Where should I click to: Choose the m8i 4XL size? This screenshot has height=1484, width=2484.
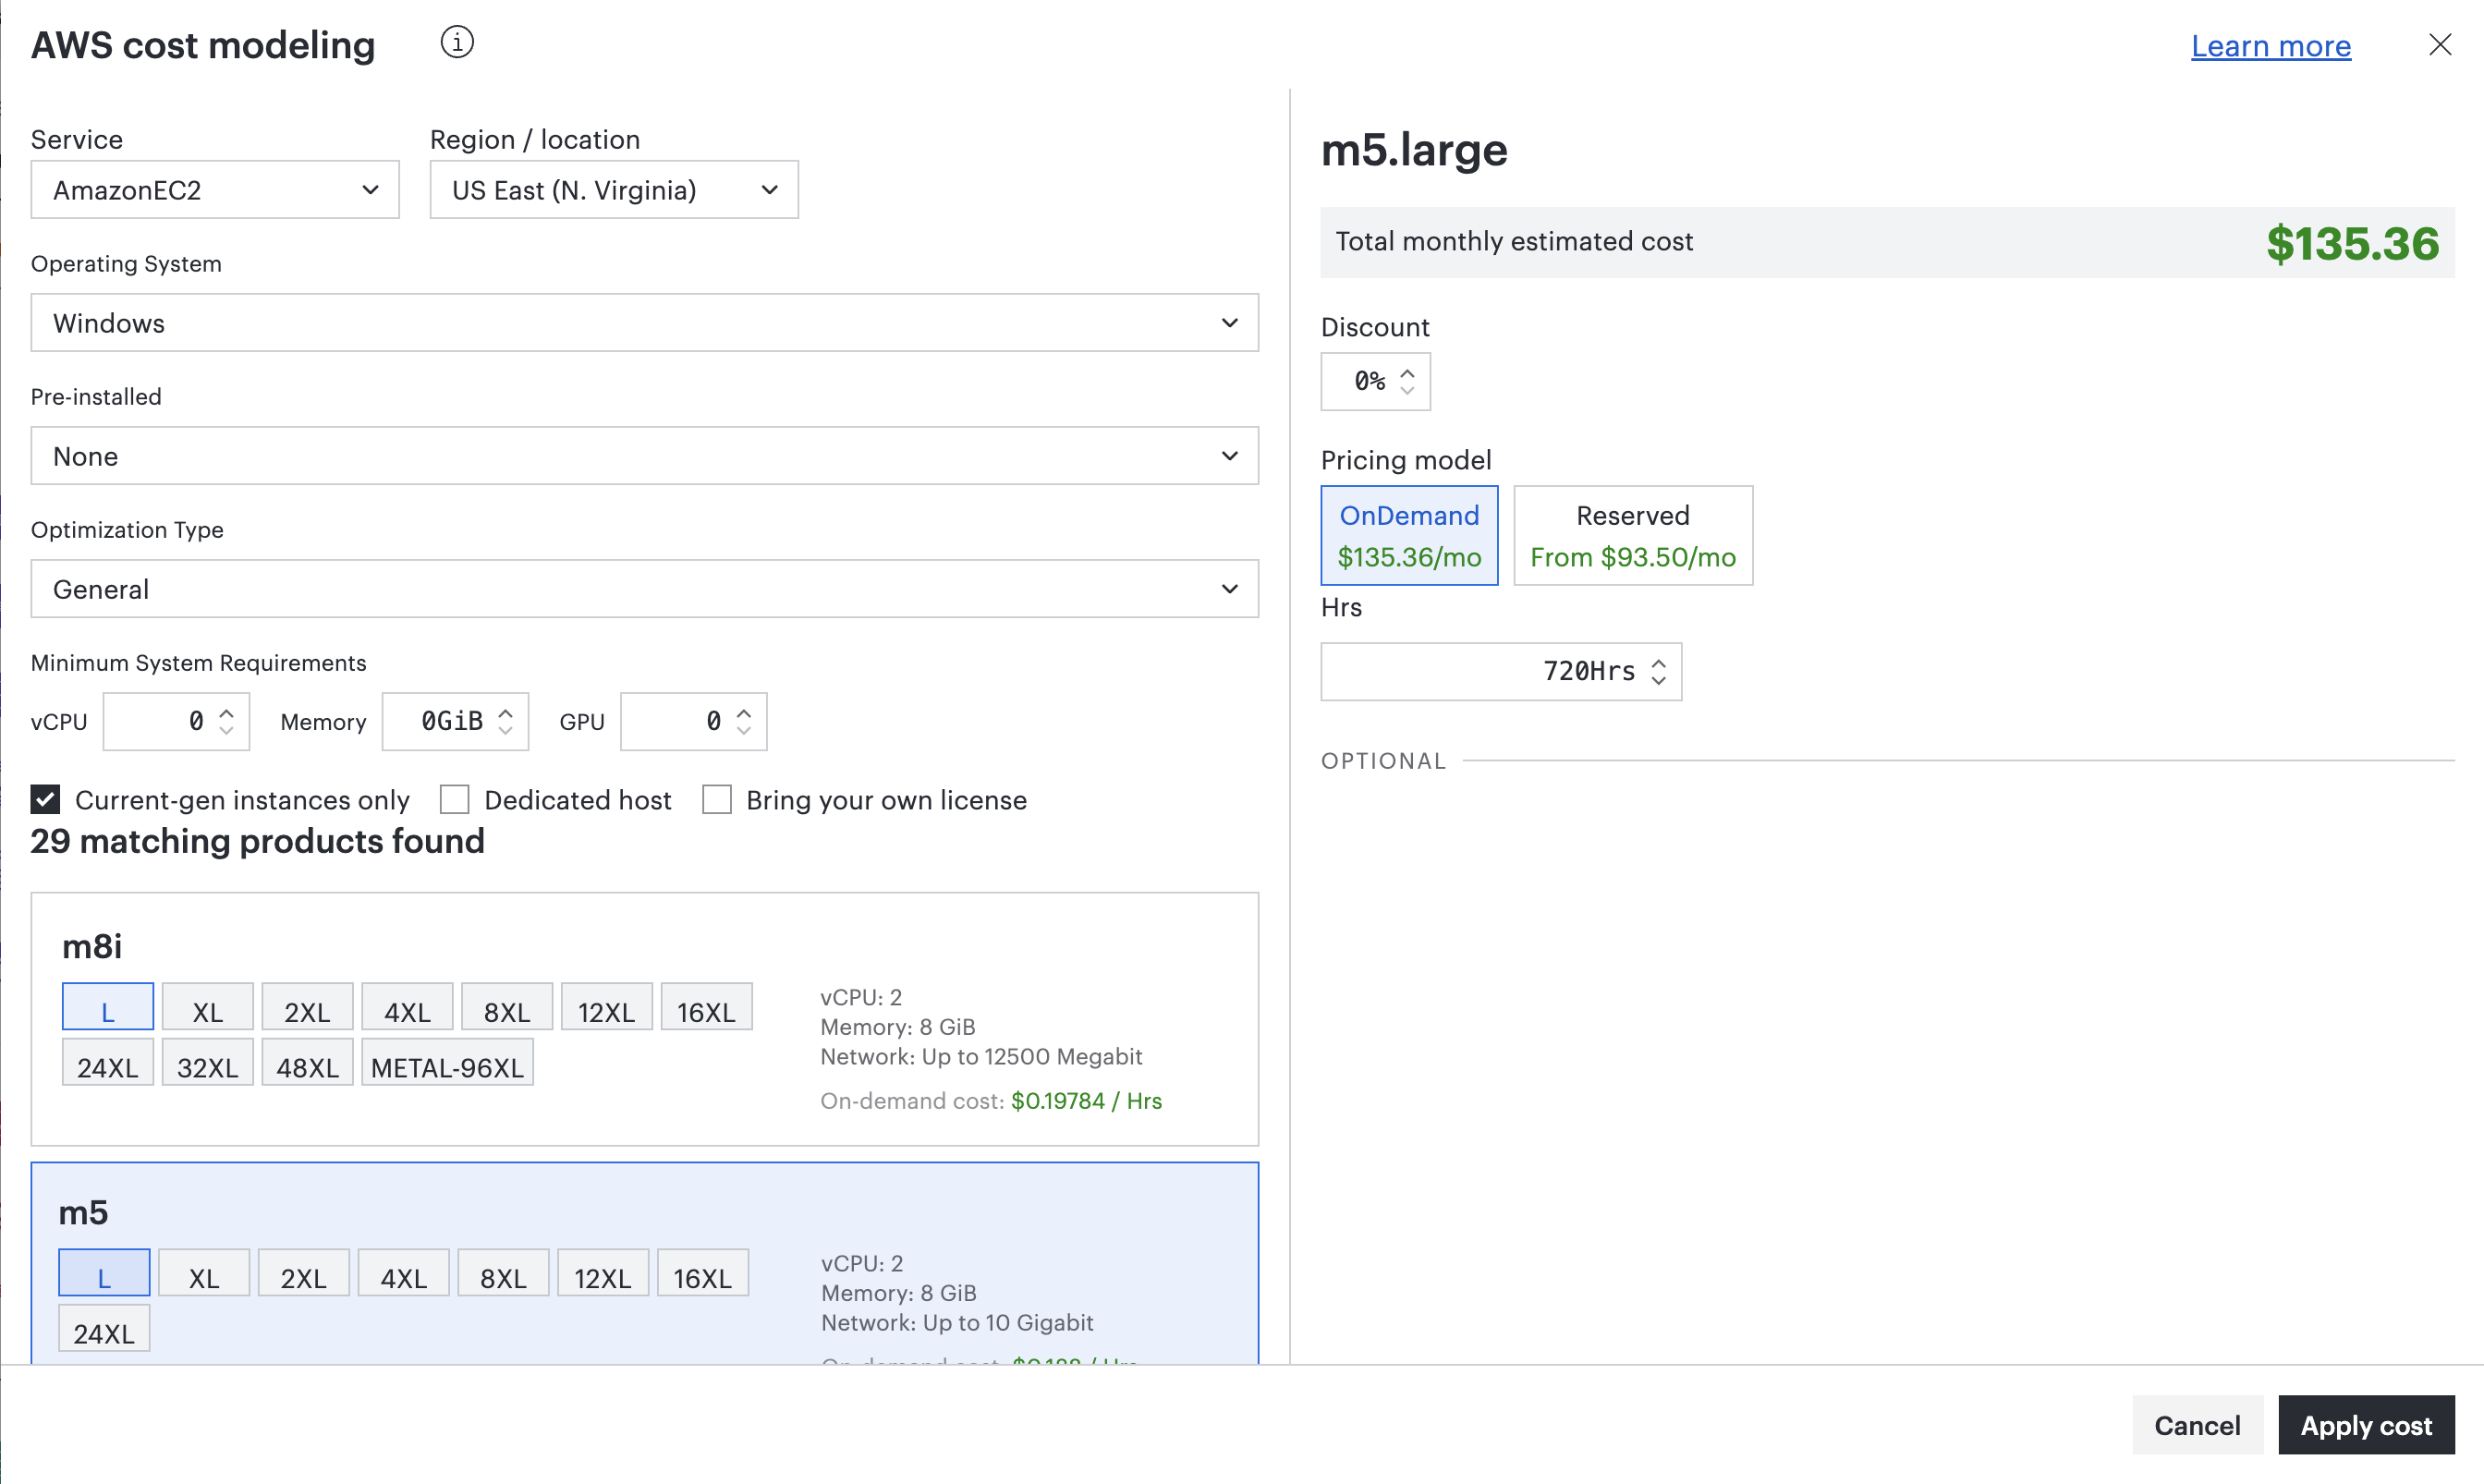click(407, 1007)
